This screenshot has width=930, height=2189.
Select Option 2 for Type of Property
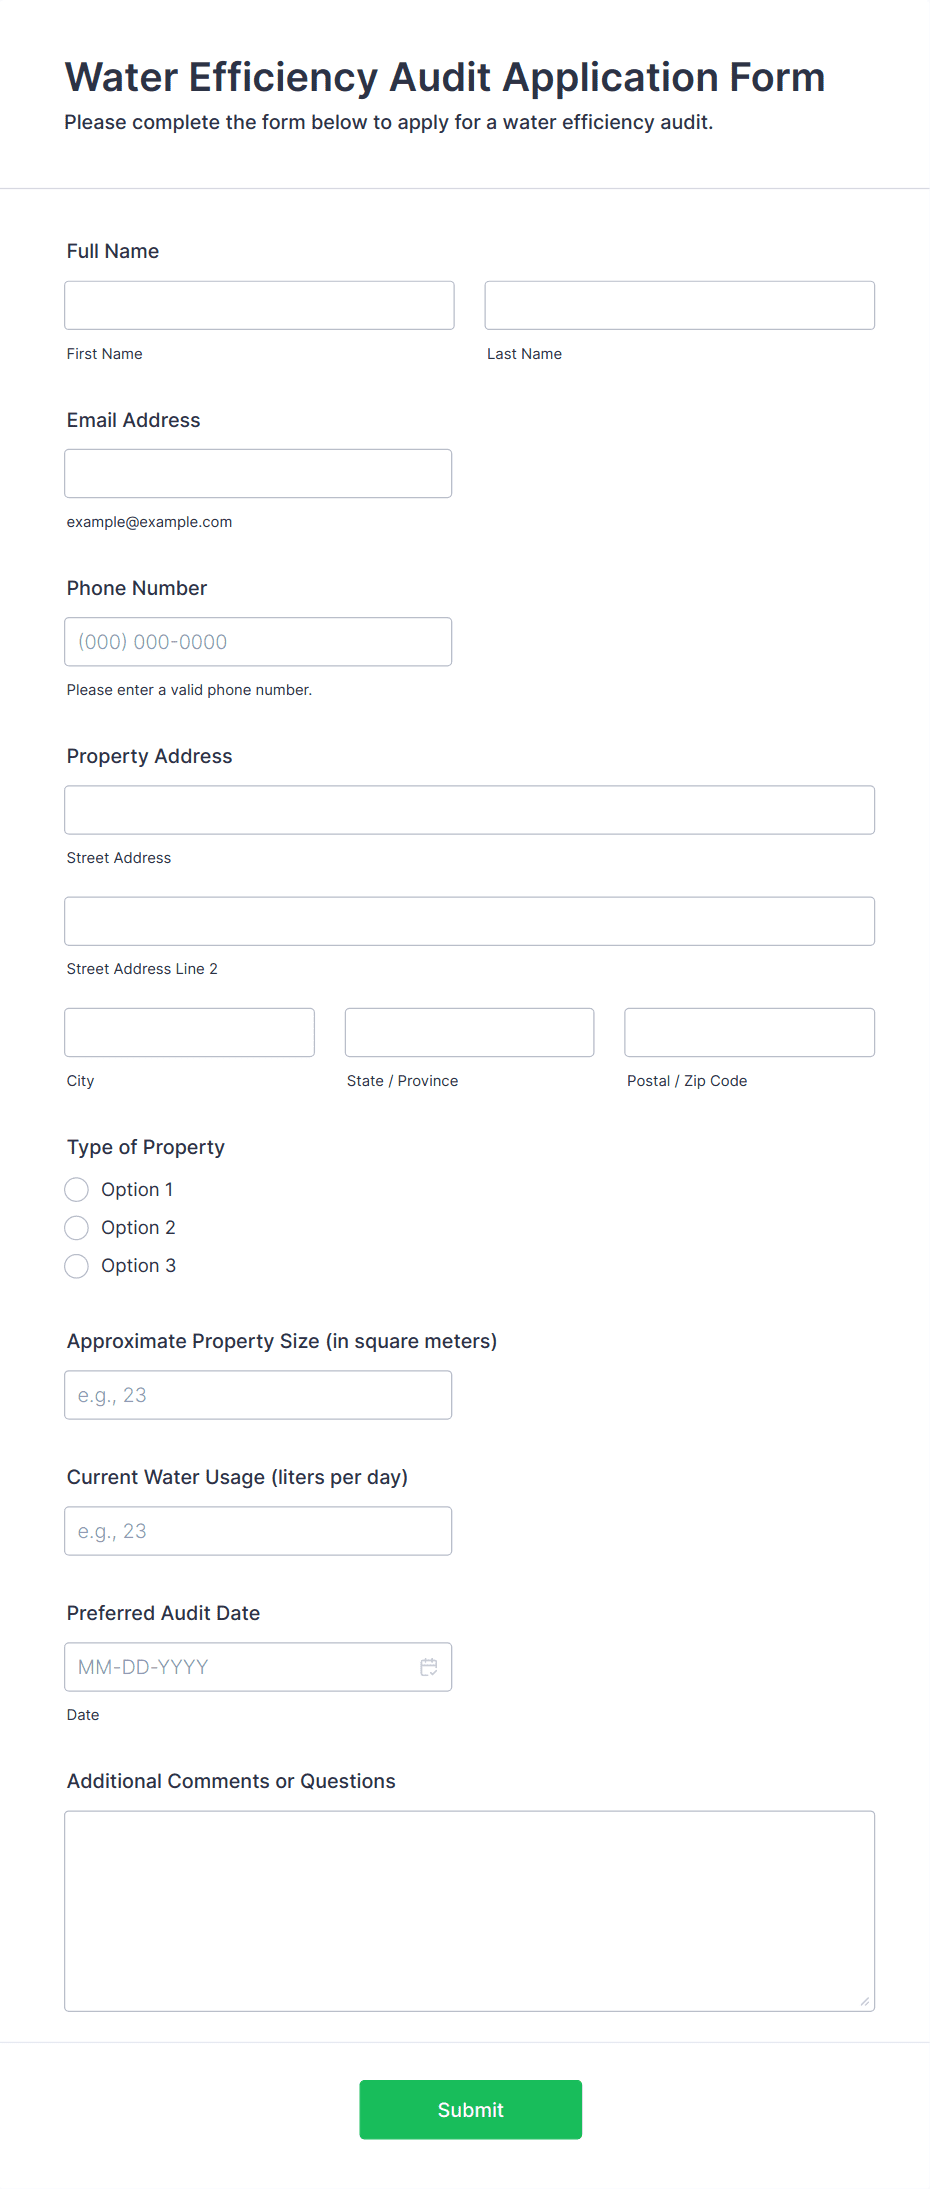(76, 1227)
